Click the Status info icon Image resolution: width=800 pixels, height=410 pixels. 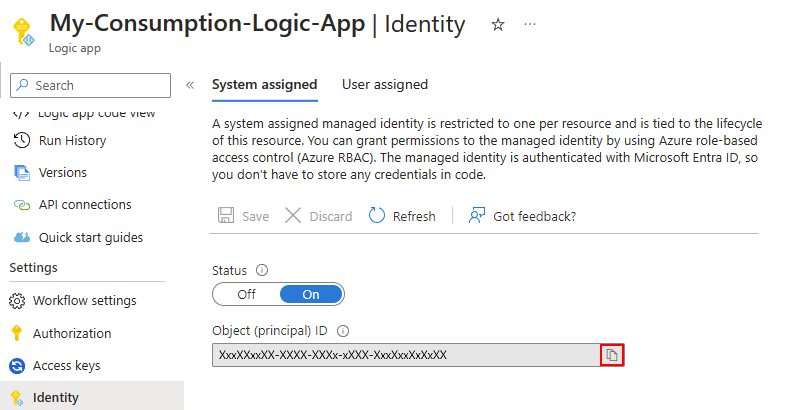262,270
